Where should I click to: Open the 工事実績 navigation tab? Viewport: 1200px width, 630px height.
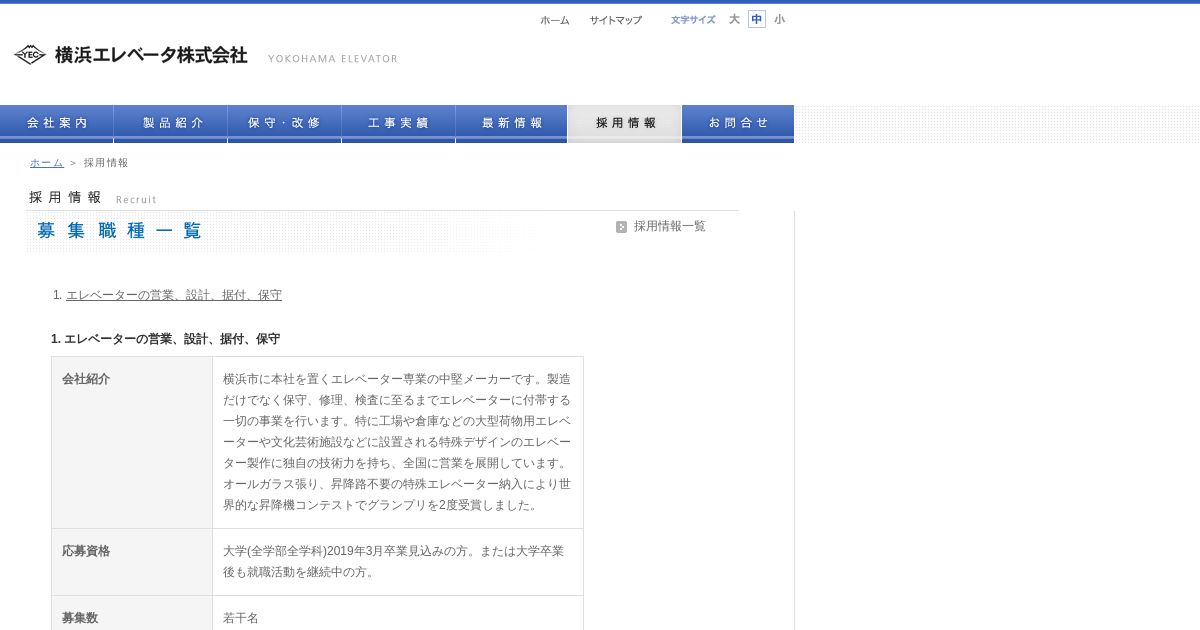click(x=399, y=123)
